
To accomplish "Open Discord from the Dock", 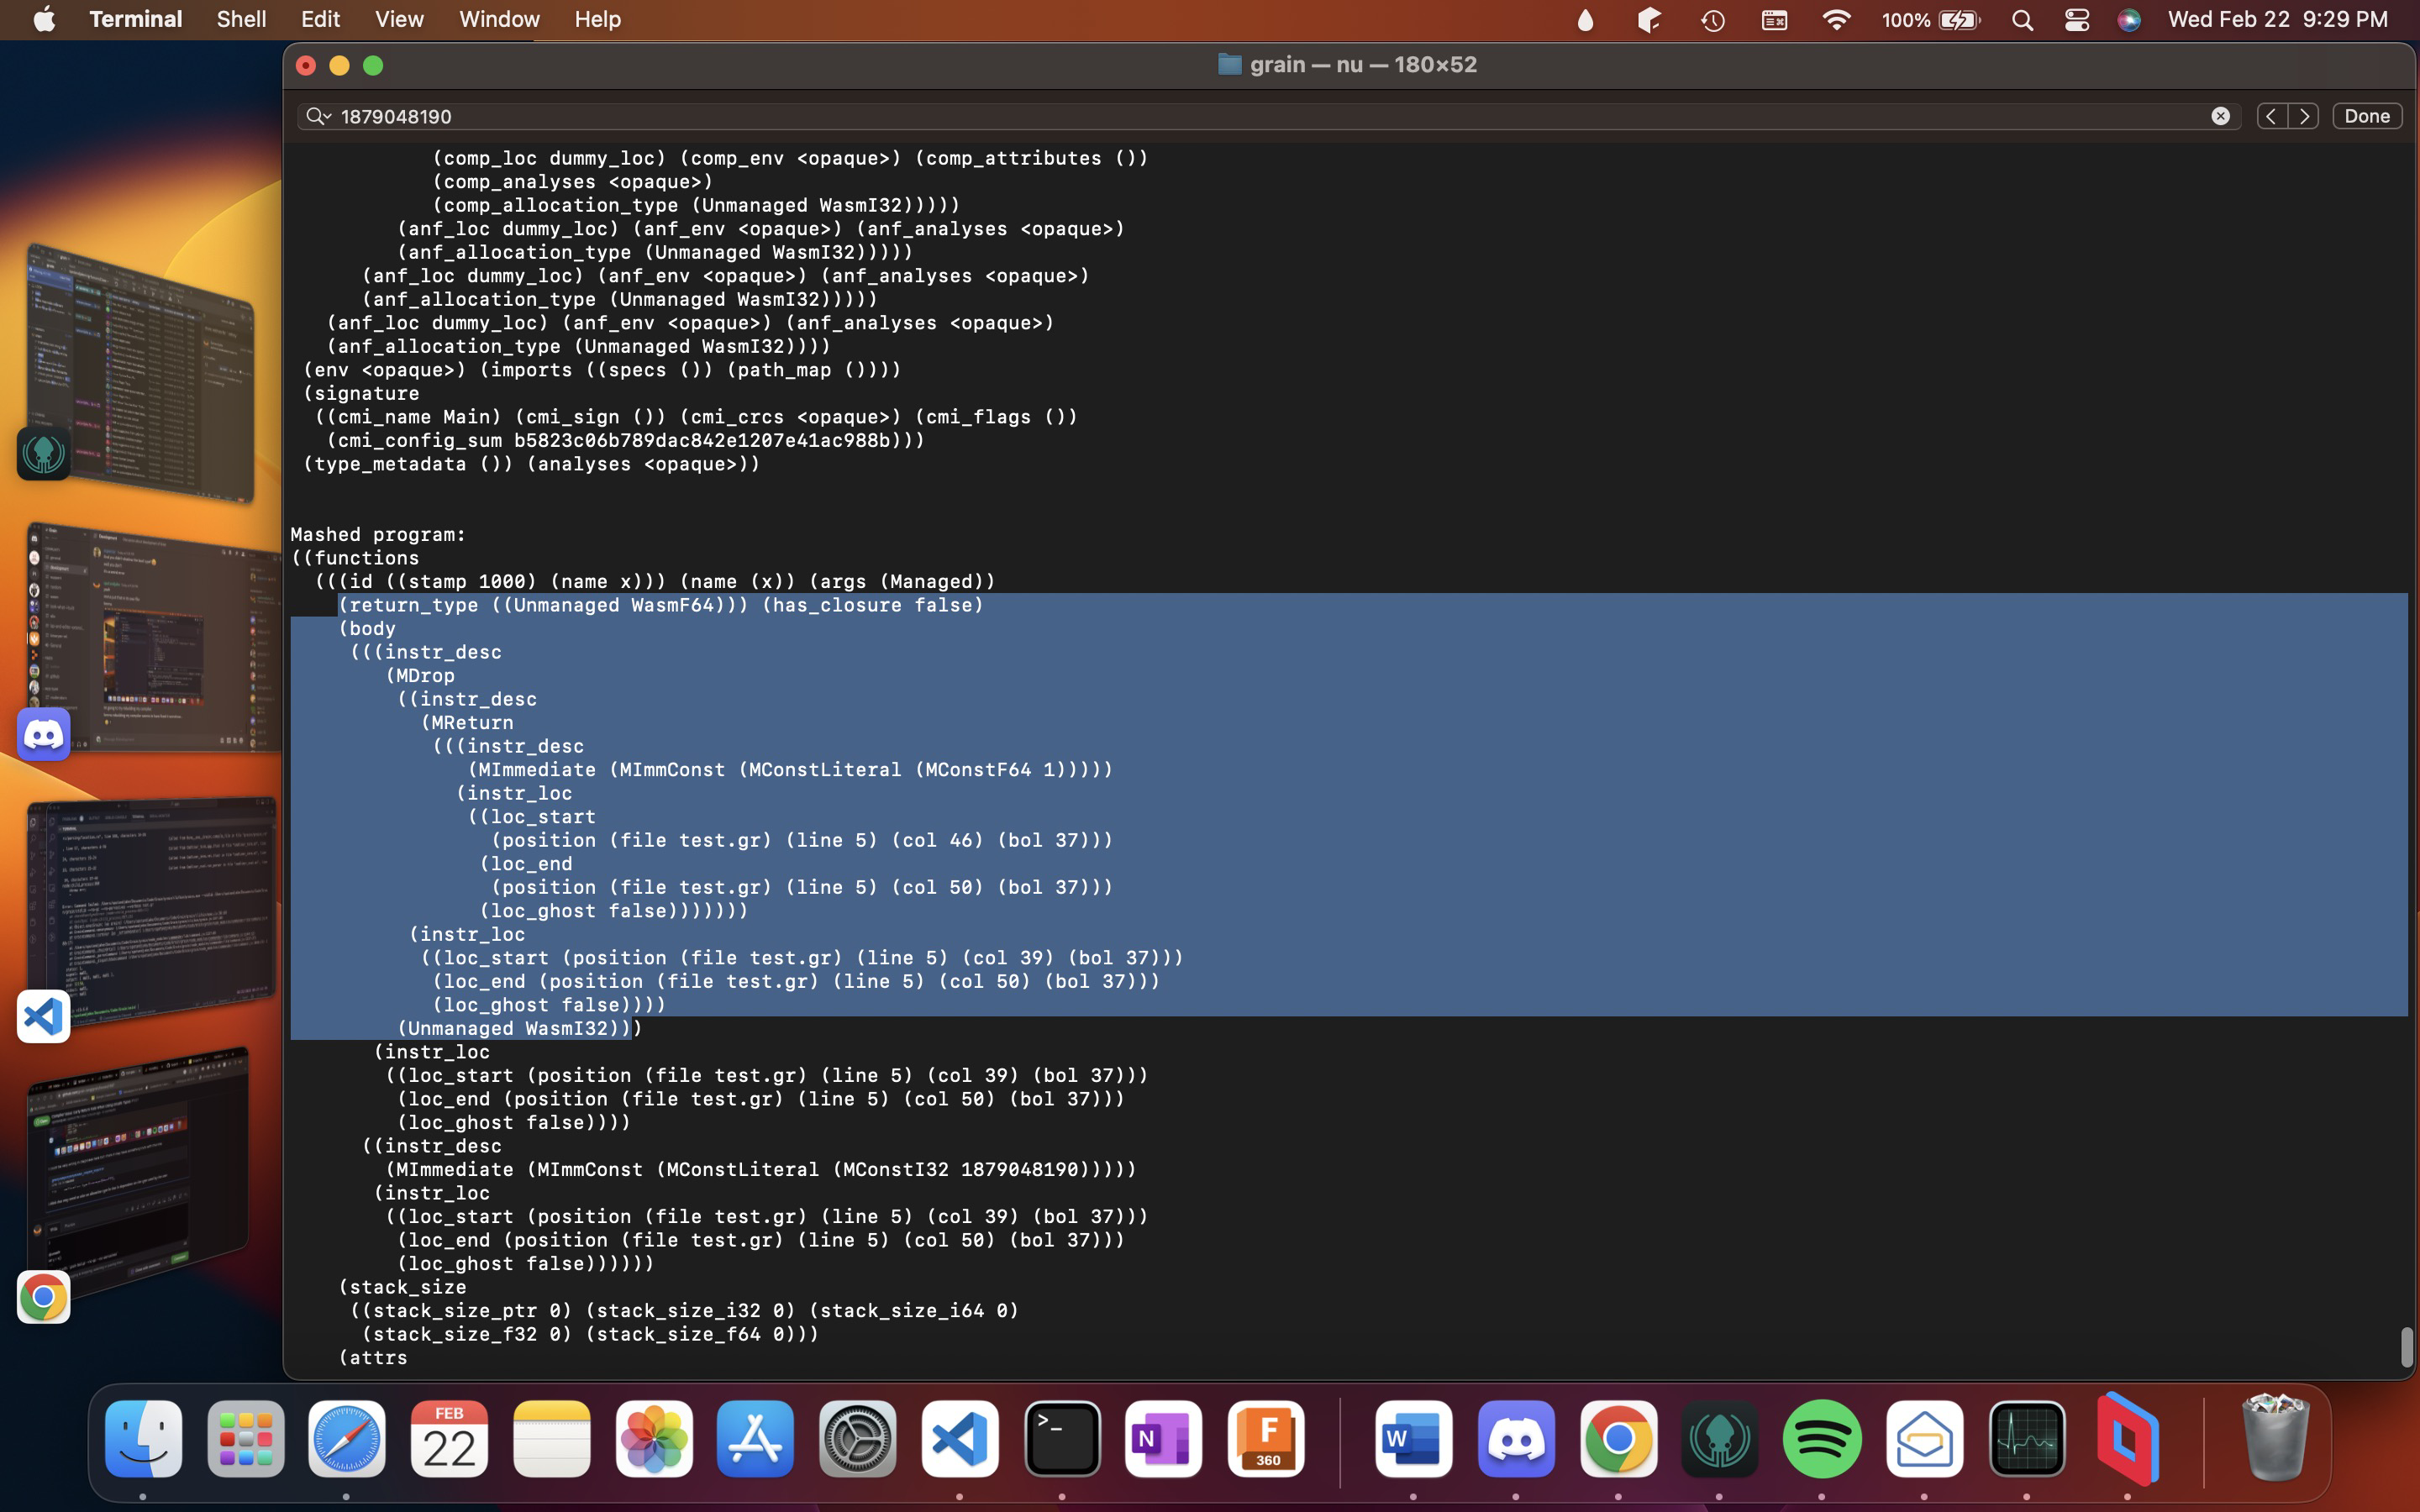I will [x=1515, y=1440].
